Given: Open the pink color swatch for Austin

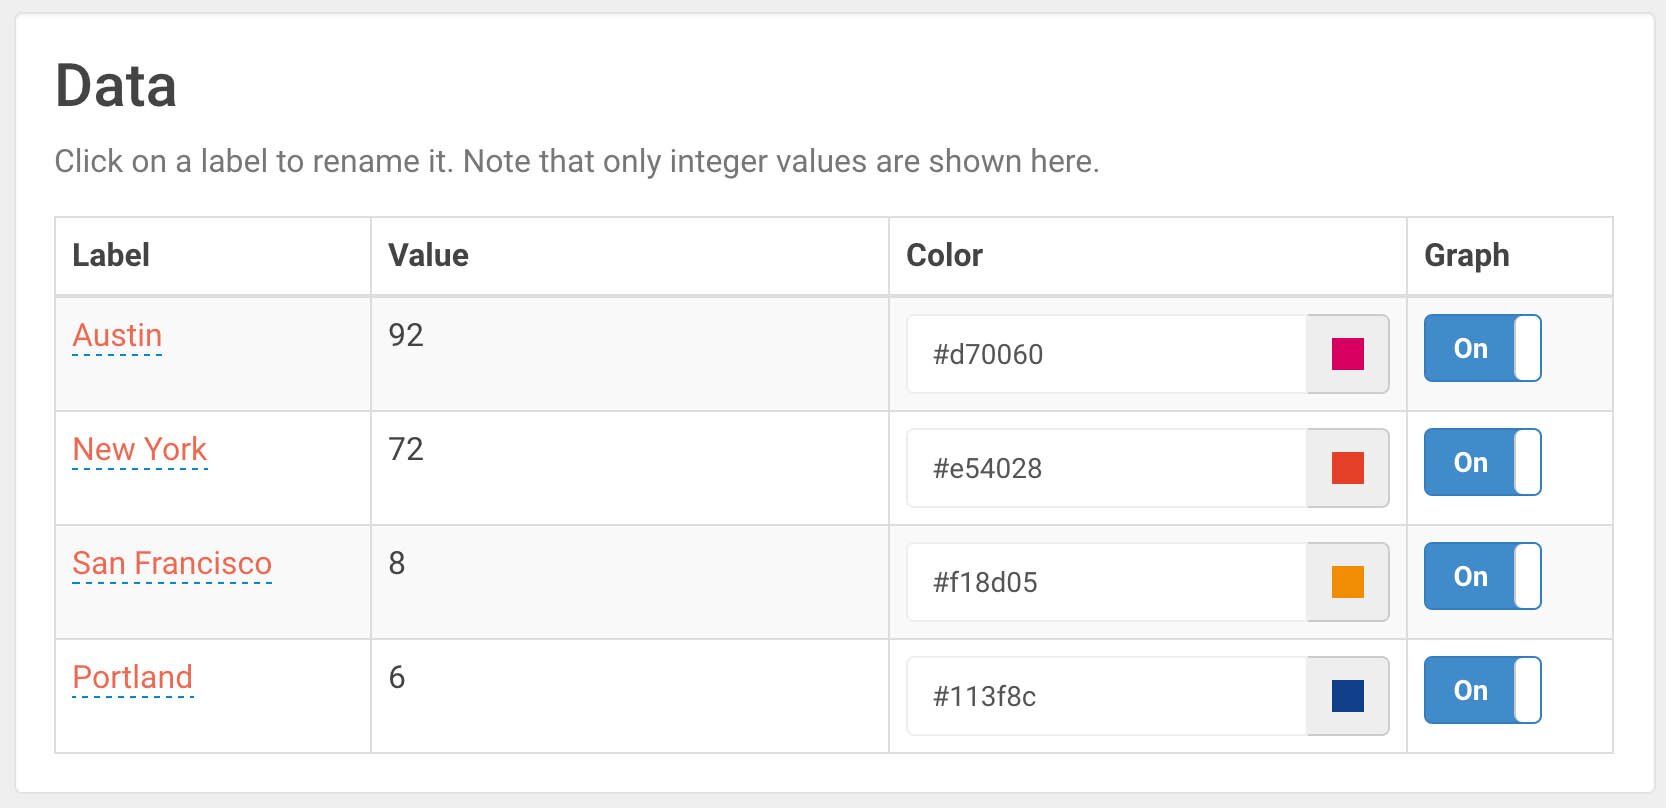Looking at the screenshot, I should click(1347, 354).
